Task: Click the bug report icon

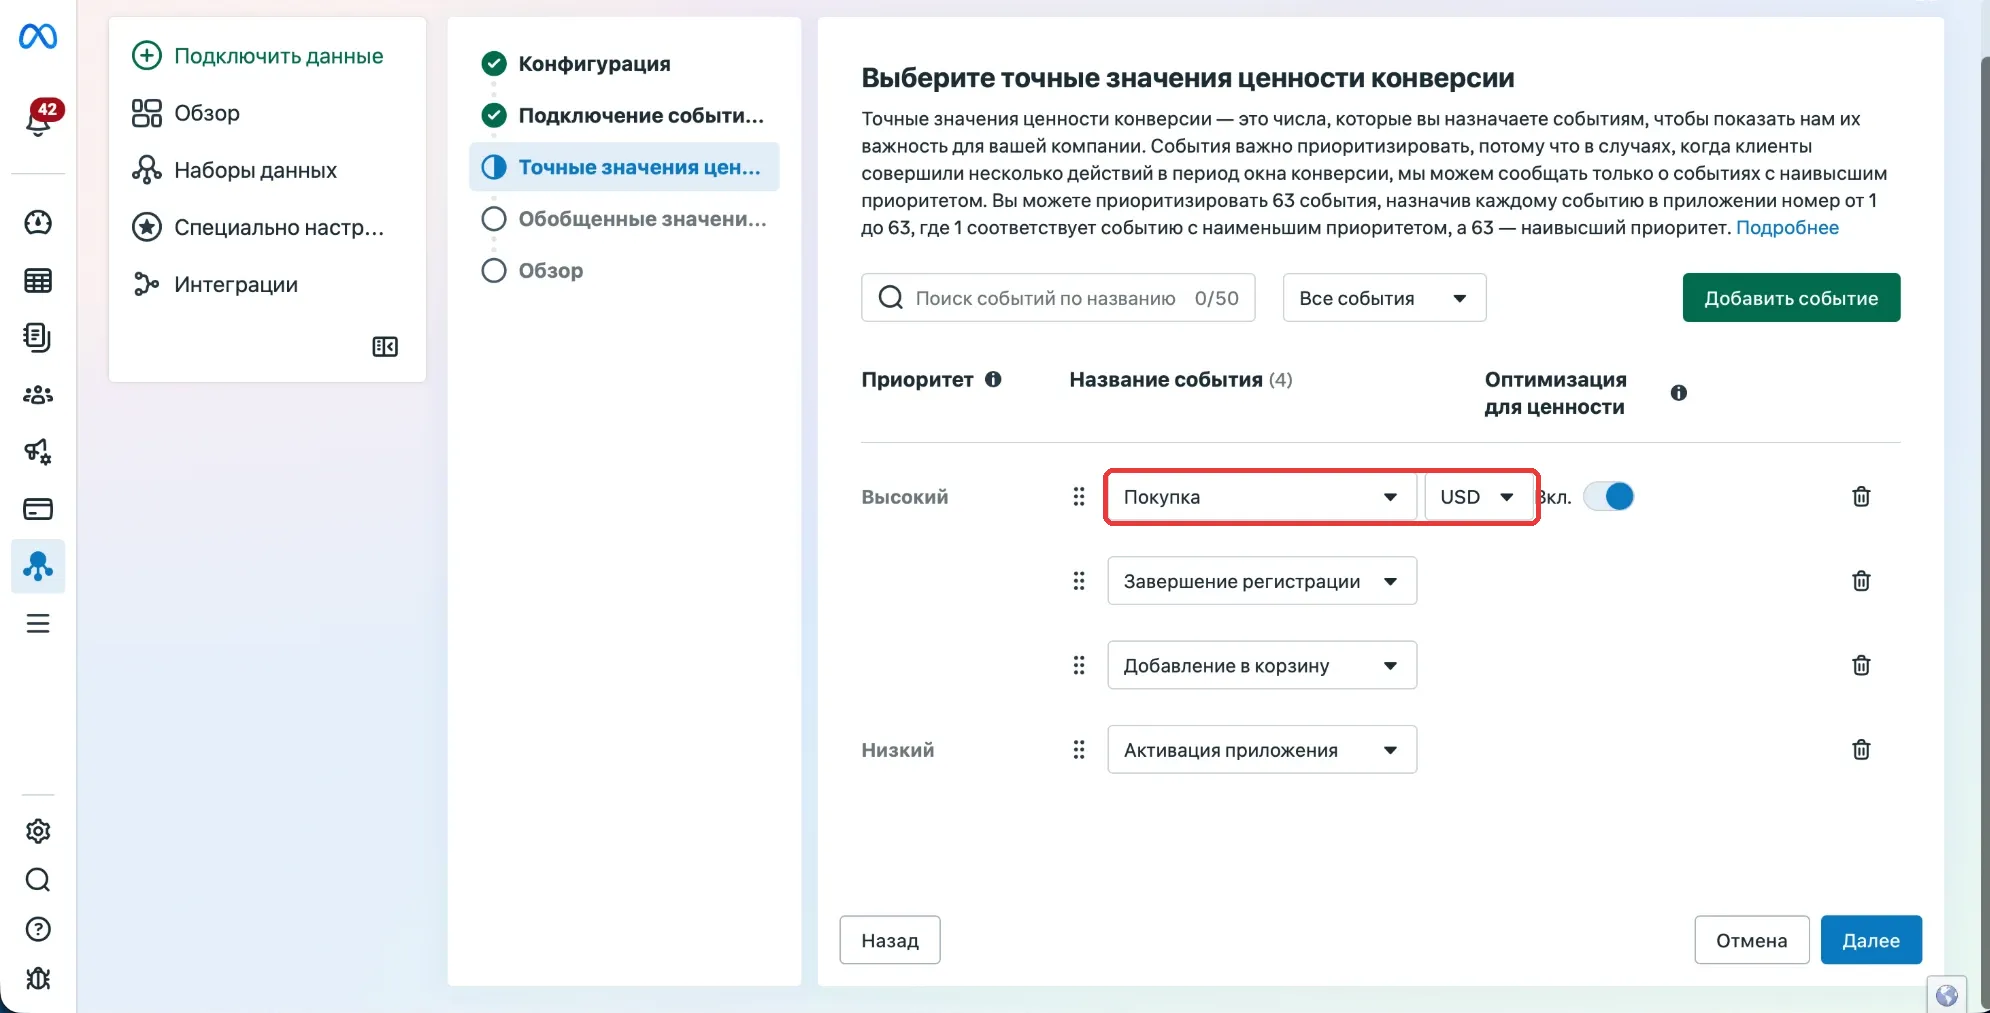Action: click(38, 978)
